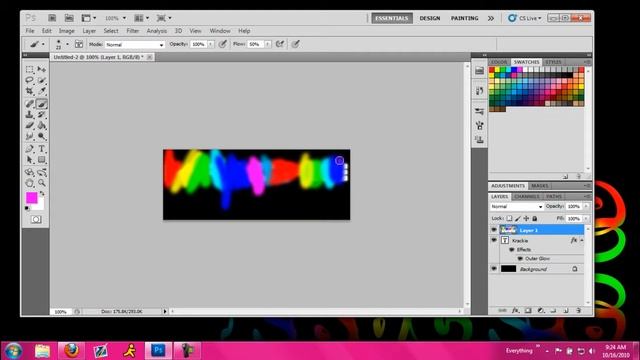Open the File menu
This screenshot has width=640, height=360.
tap(30, 31)
